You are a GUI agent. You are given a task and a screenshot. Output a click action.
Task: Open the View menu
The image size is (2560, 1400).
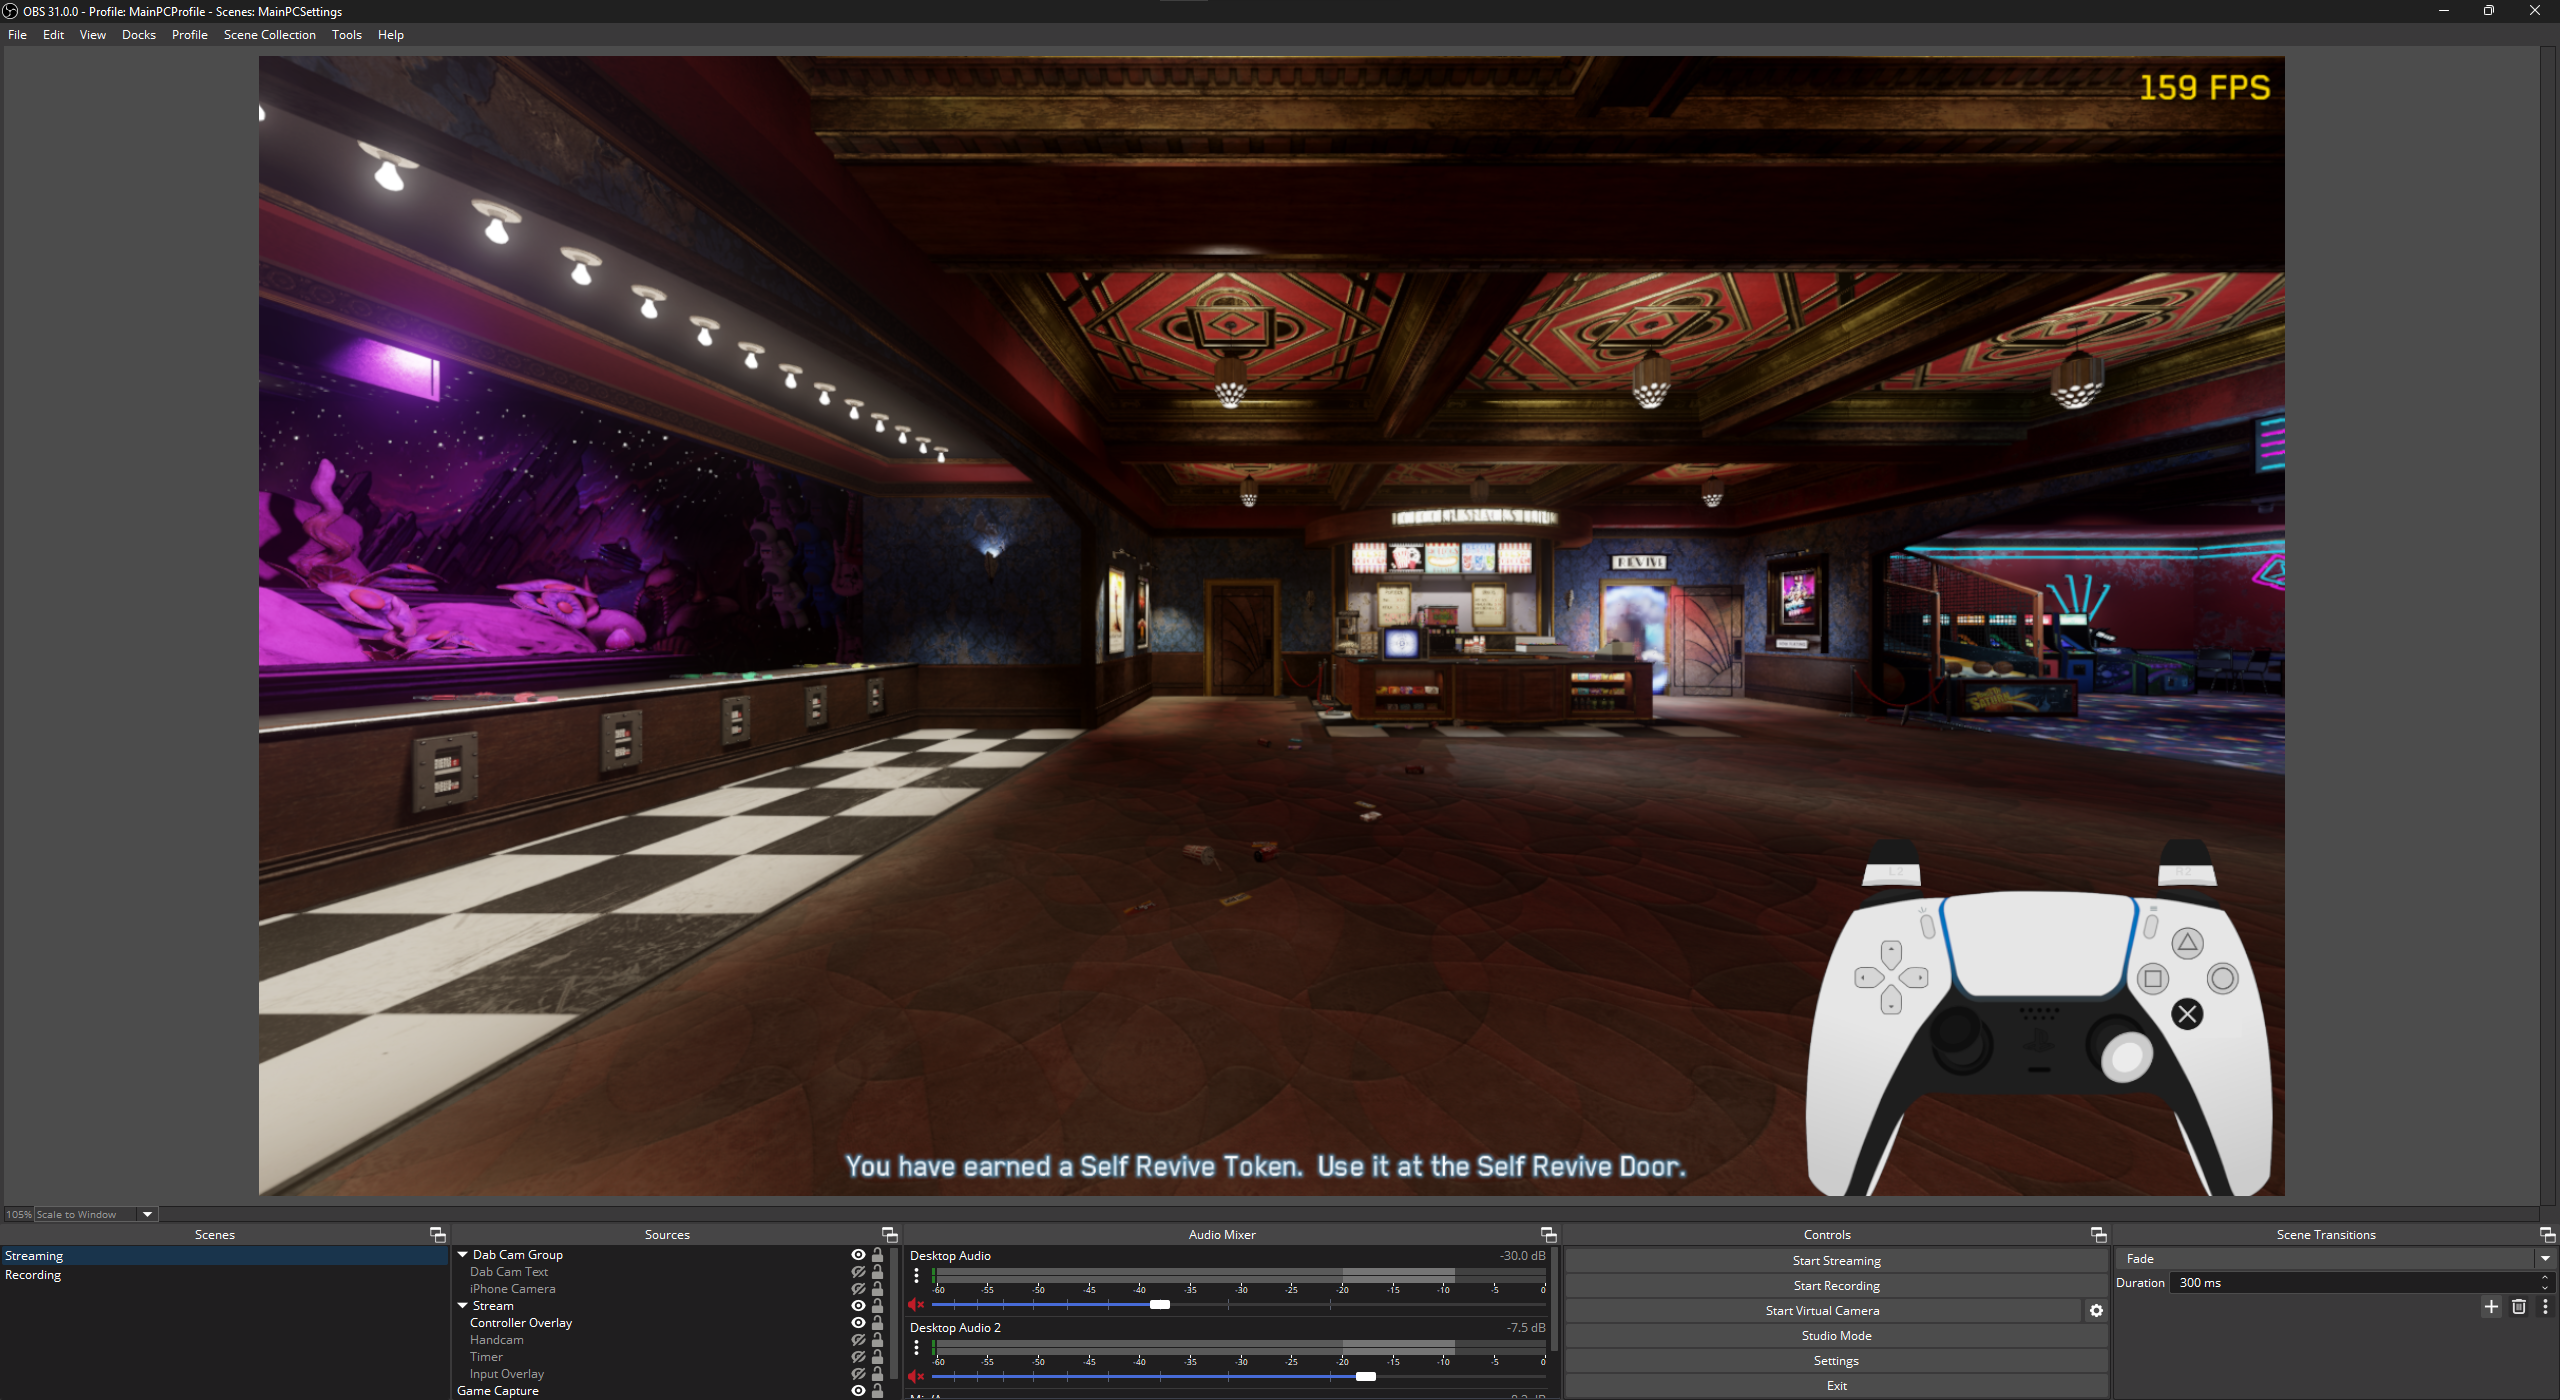point(92,35)
